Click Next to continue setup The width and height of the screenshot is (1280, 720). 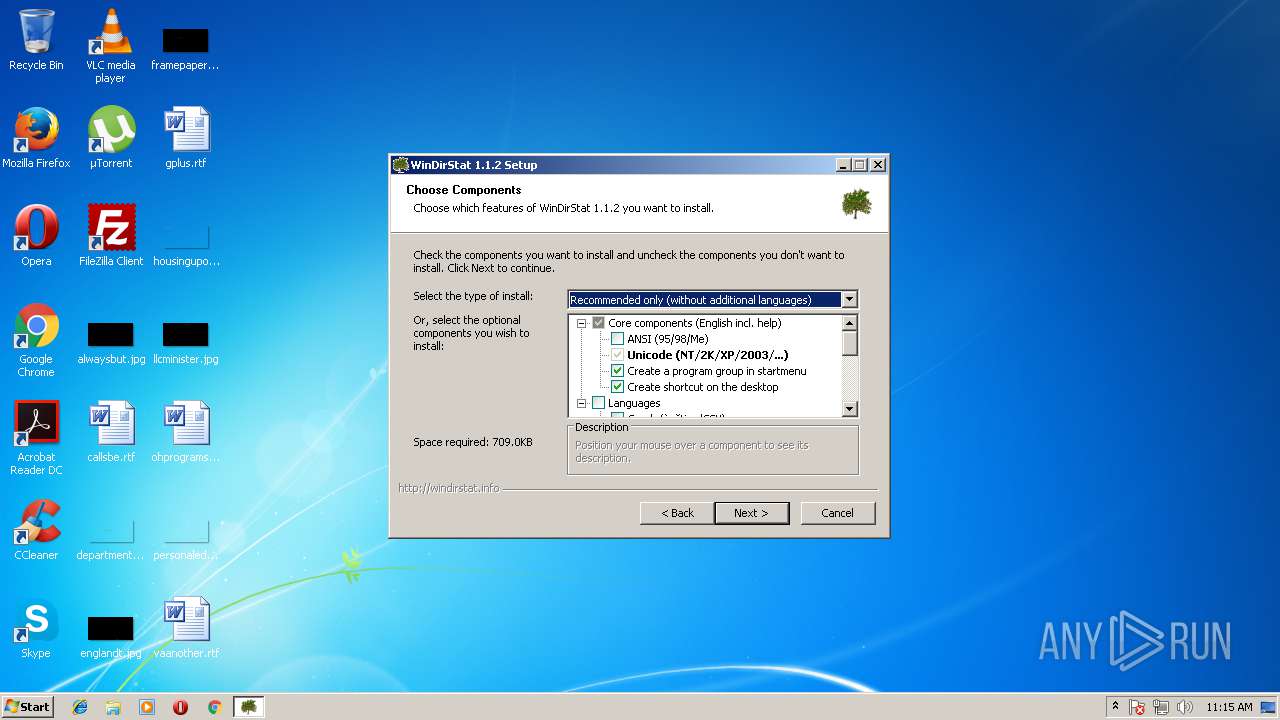751,513
